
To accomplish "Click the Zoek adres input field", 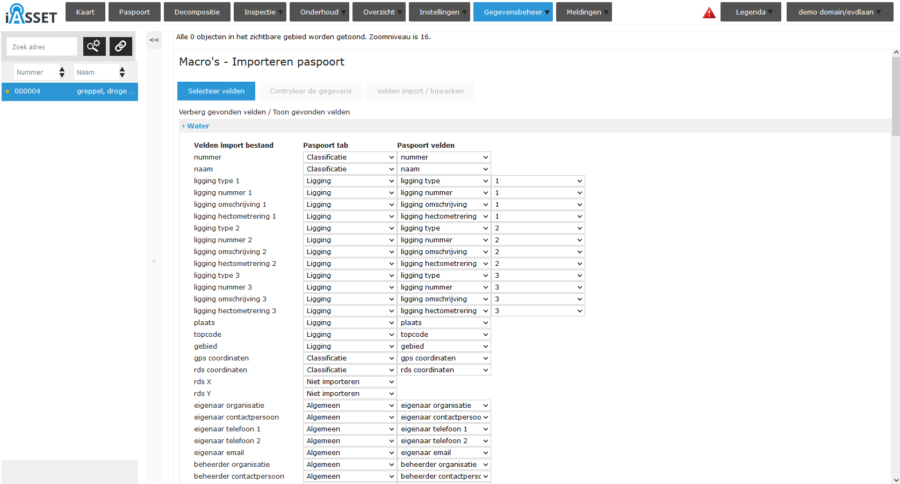I will tap(42, 47).
